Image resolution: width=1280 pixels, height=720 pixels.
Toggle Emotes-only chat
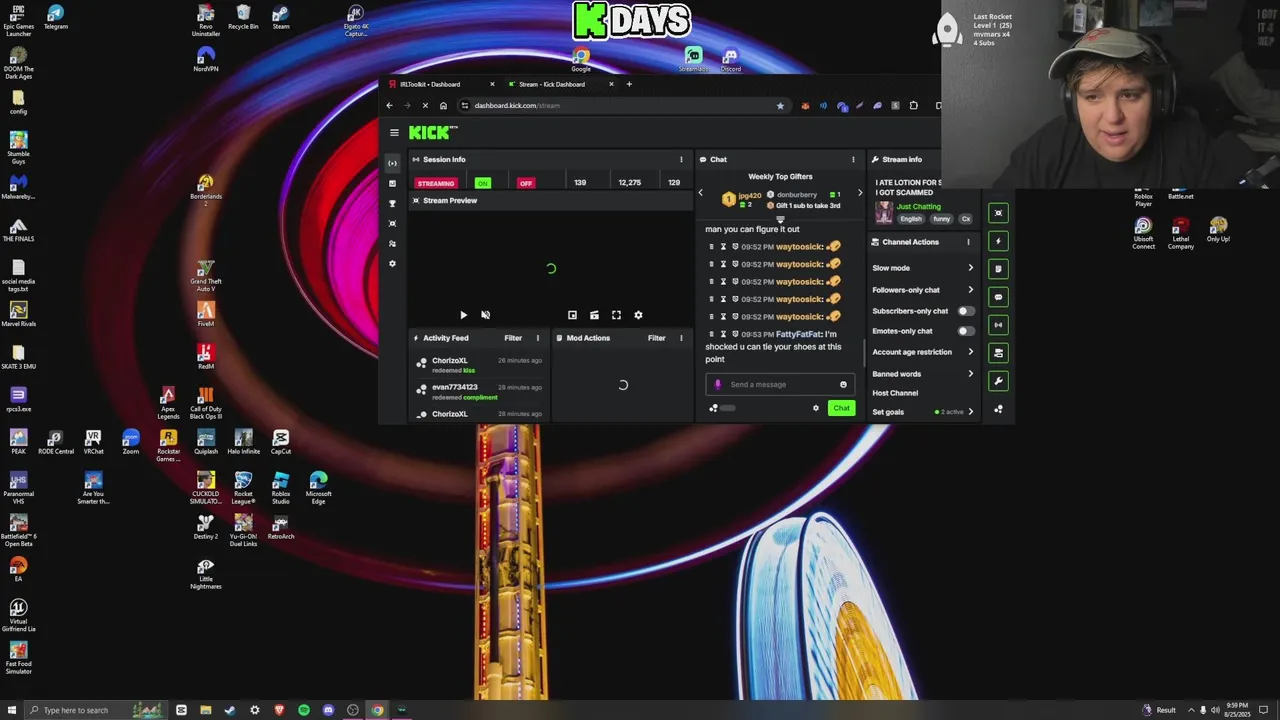click(965, 331)
